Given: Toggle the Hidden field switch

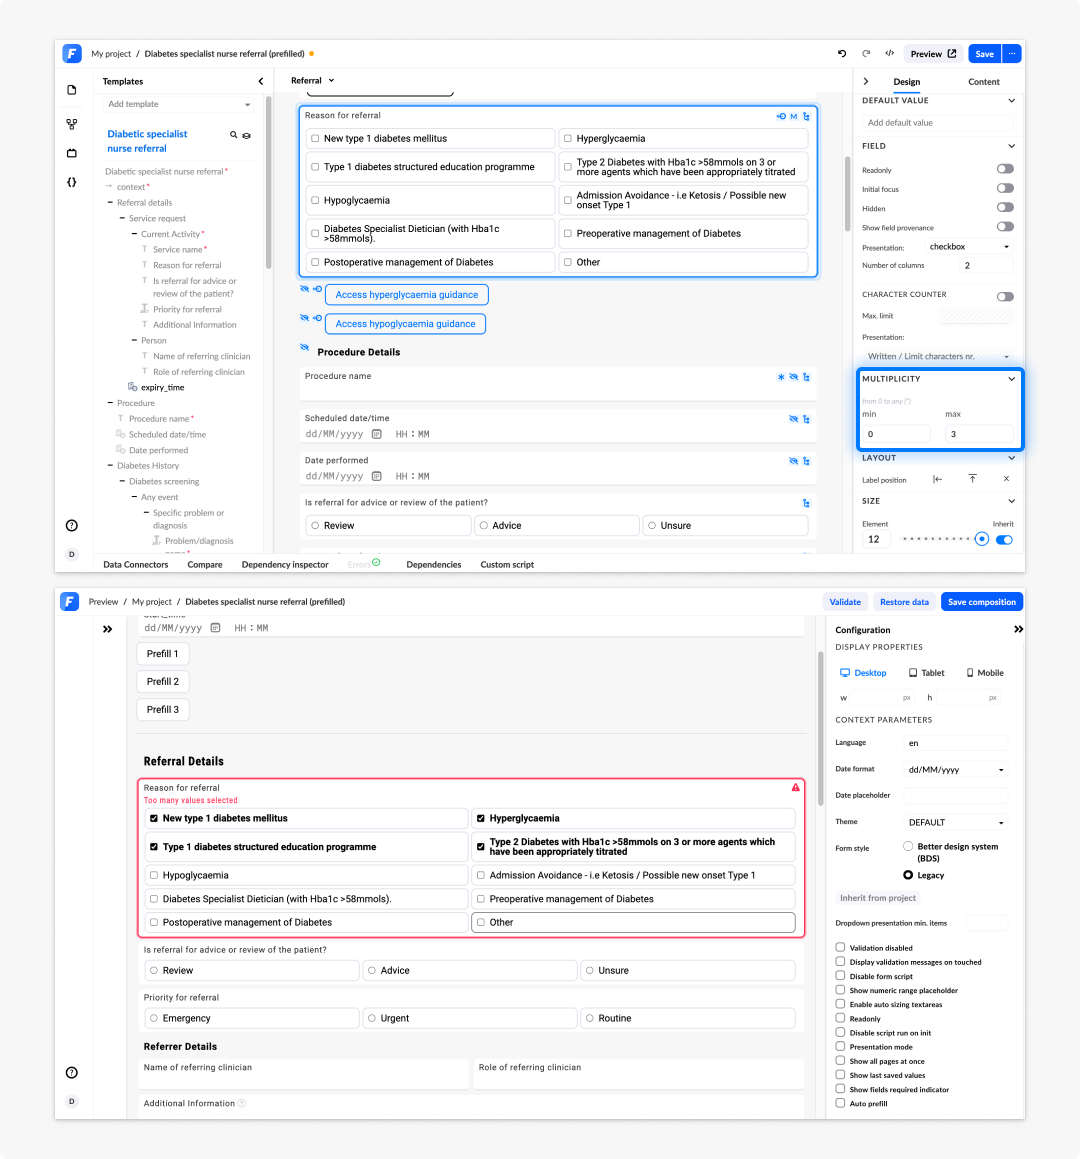Looking at the screenshot, I should [x=1005, y=208].
